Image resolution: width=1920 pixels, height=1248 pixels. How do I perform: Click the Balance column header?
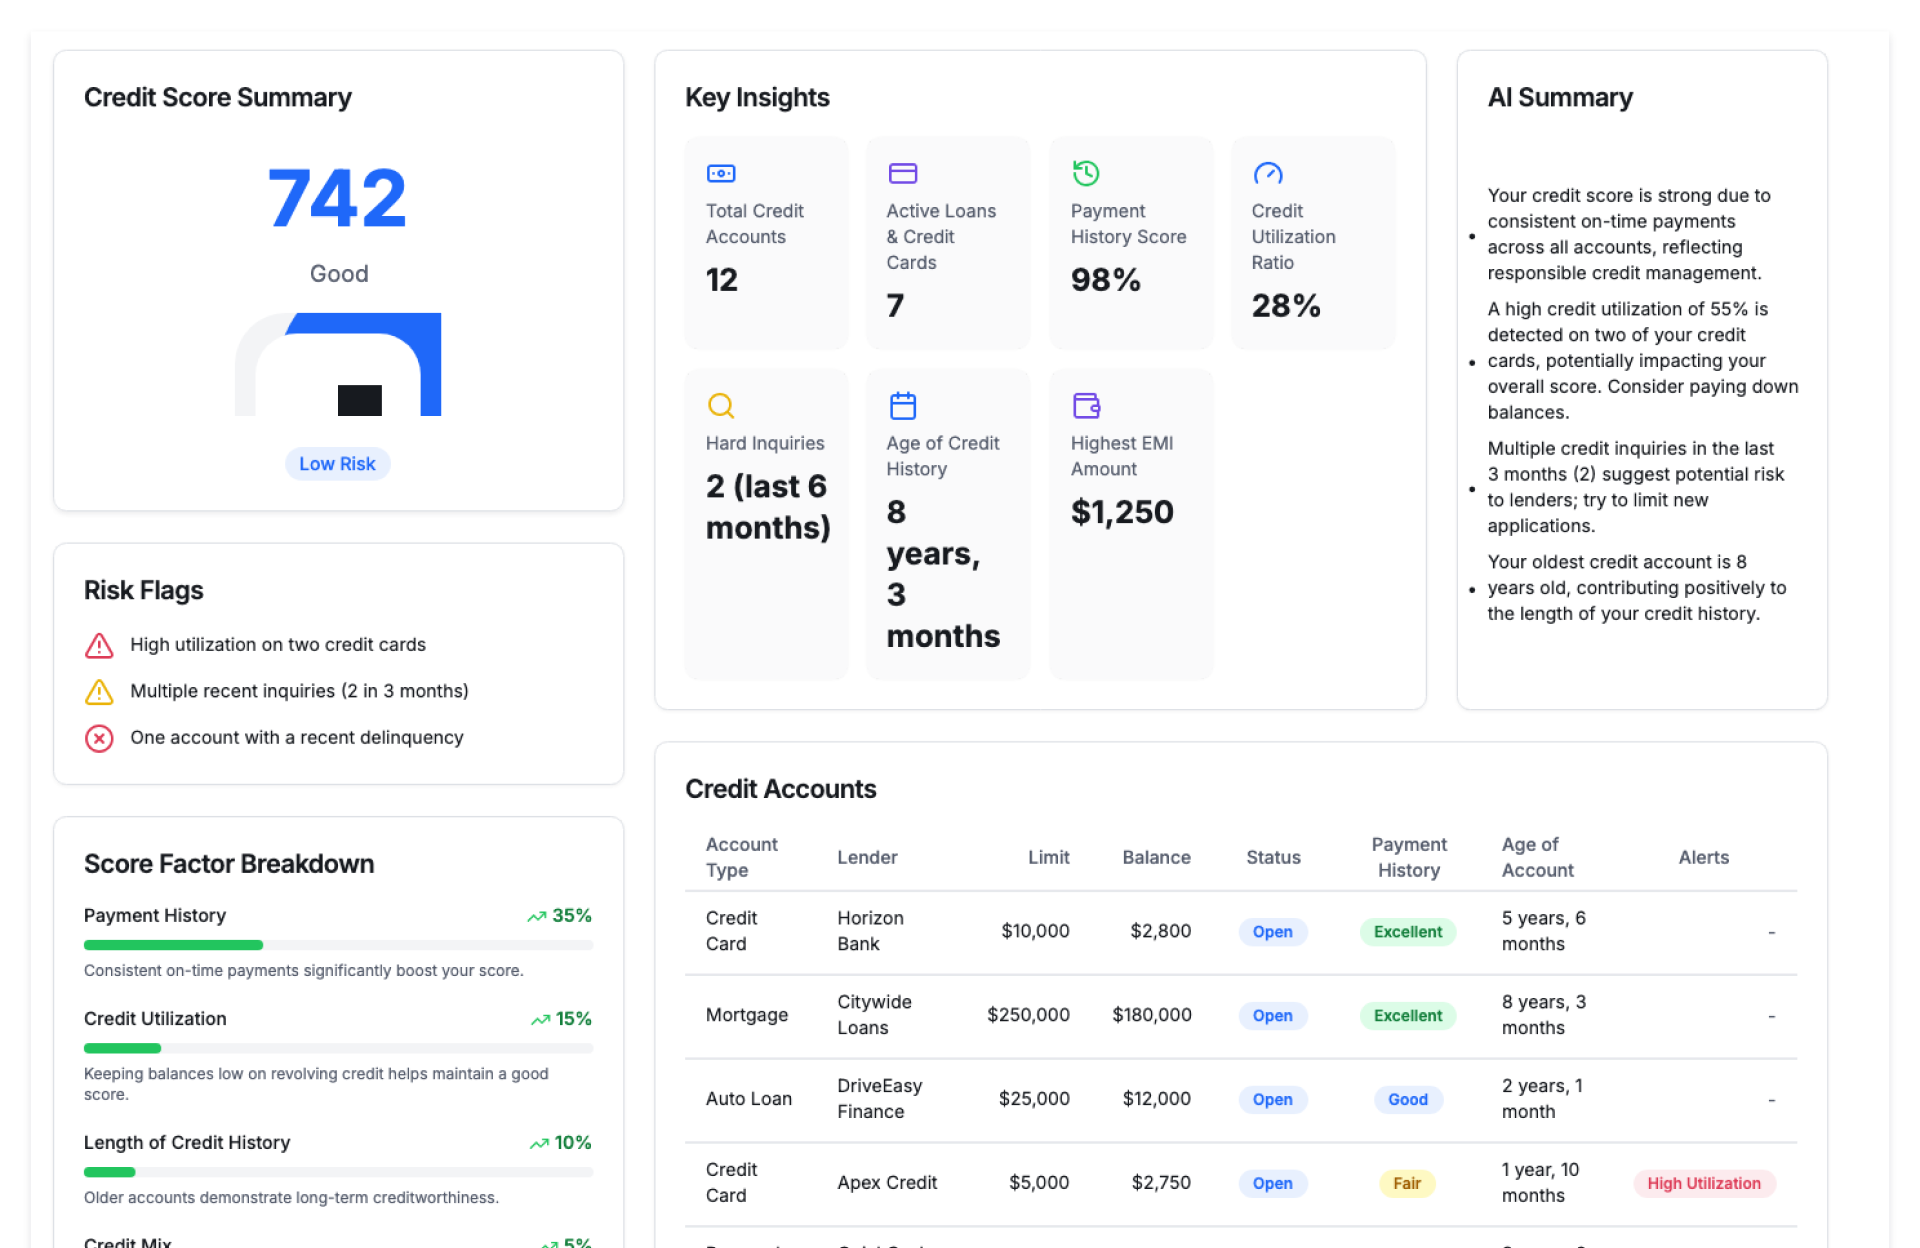[x=1155, y=857]
